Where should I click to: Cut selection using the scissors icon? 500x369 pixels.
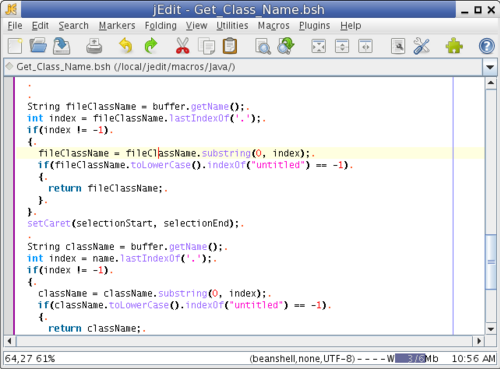point(182,46)
